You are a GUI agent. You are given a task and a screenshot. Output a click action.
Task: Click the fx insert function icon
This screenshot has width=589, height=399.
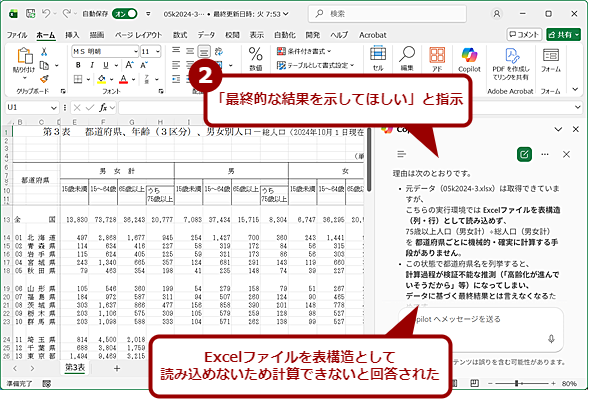click(x=103, y=108)
